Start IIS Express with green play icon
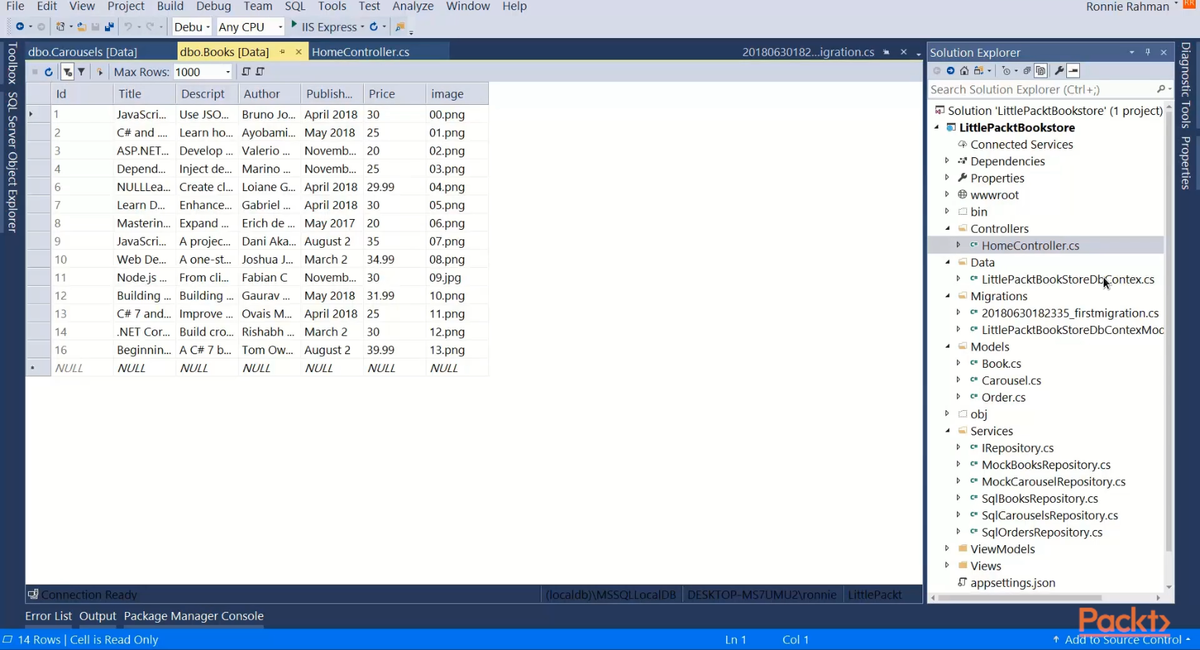Screen dimensions: 1200x650 [x=295, y=25]
